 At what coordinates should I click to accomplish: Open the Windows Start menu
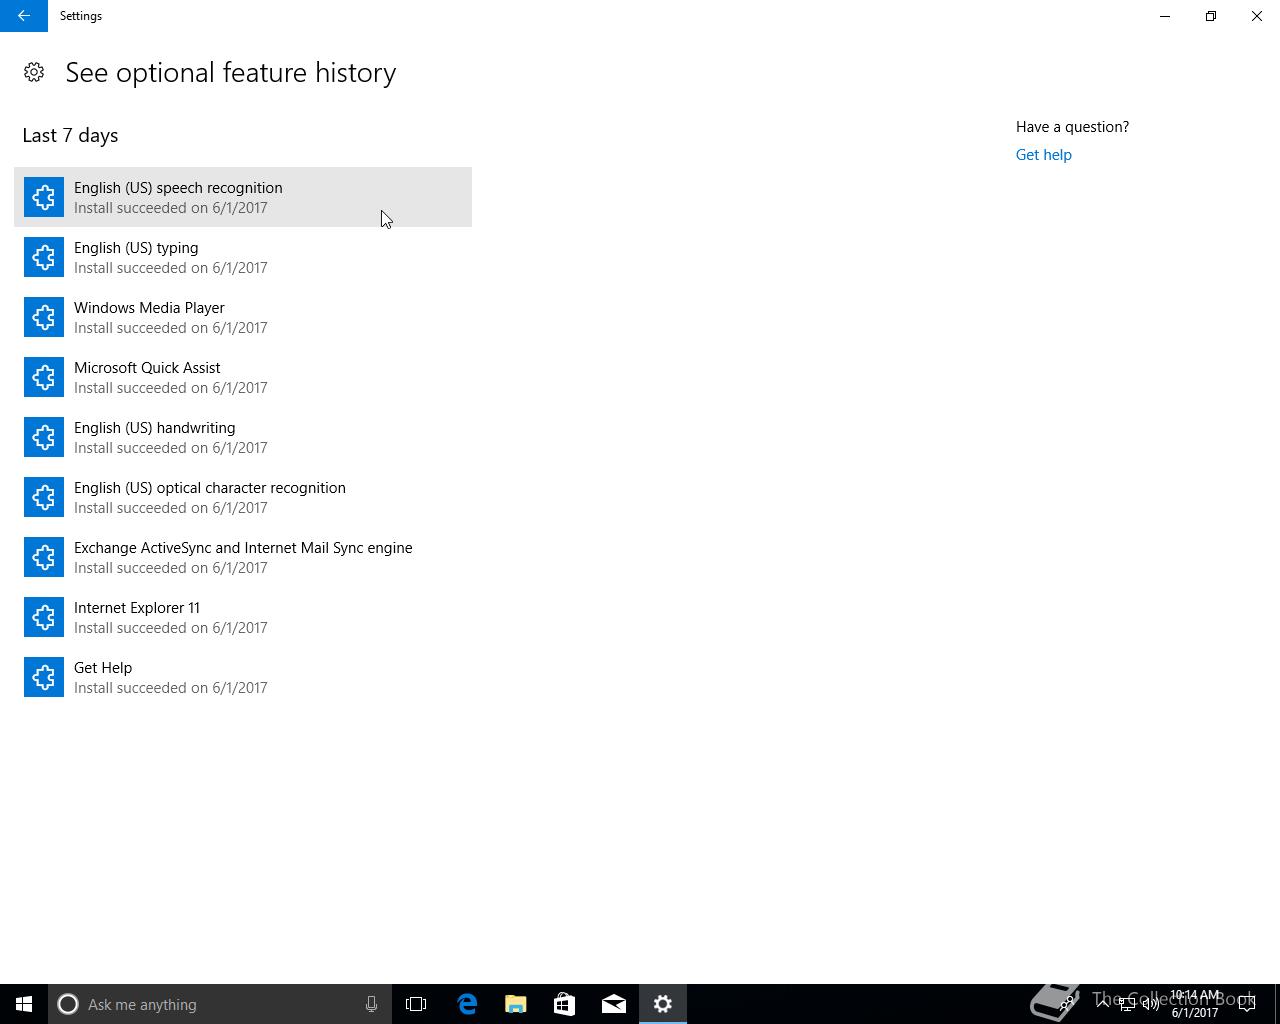(24, 1004)
